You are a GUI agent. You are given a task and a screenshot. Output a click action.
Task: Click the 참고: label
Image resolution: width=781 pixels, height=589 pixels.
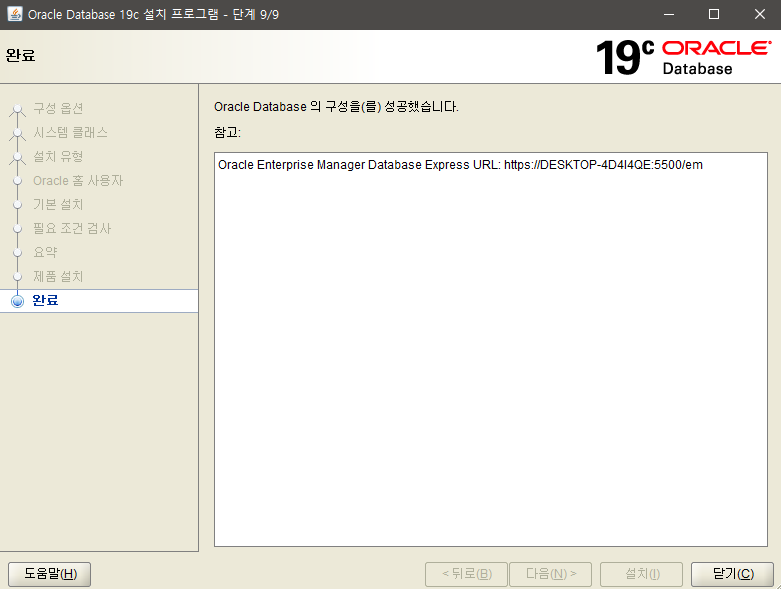(x=227, y=132)
